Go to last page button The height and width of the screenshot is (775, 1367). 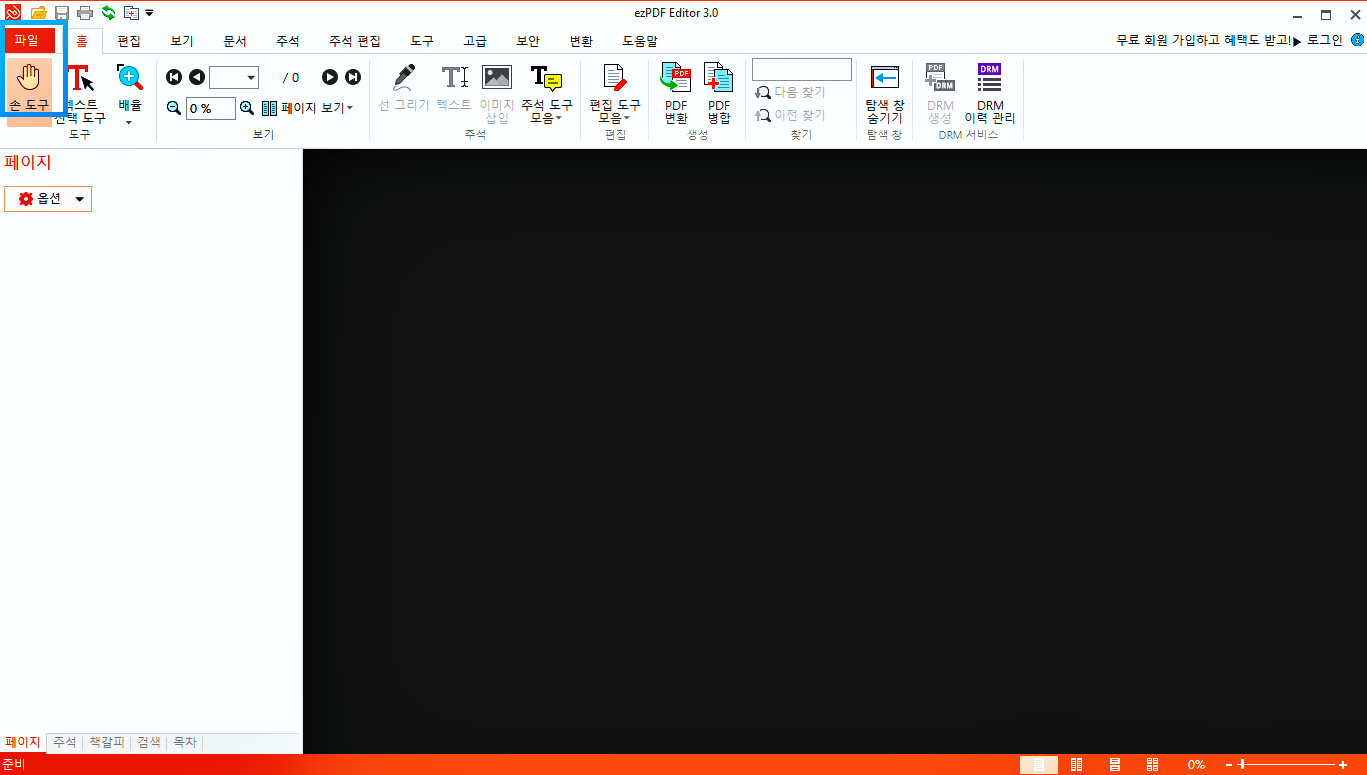tap(353, 77)
